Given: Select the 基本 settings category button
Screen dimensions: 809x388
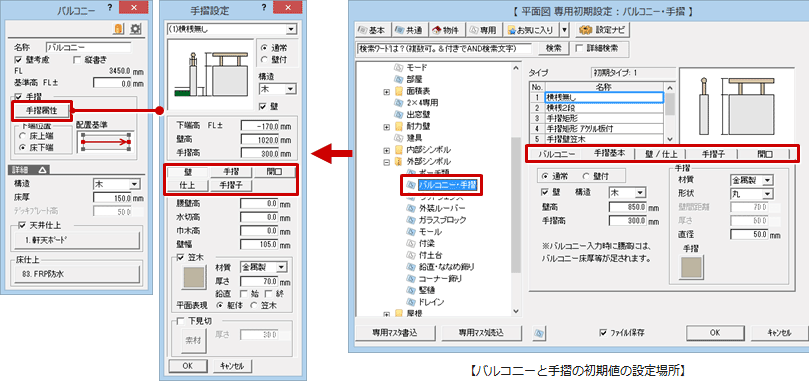Looking at the screenshot, I should click(373, 30).
